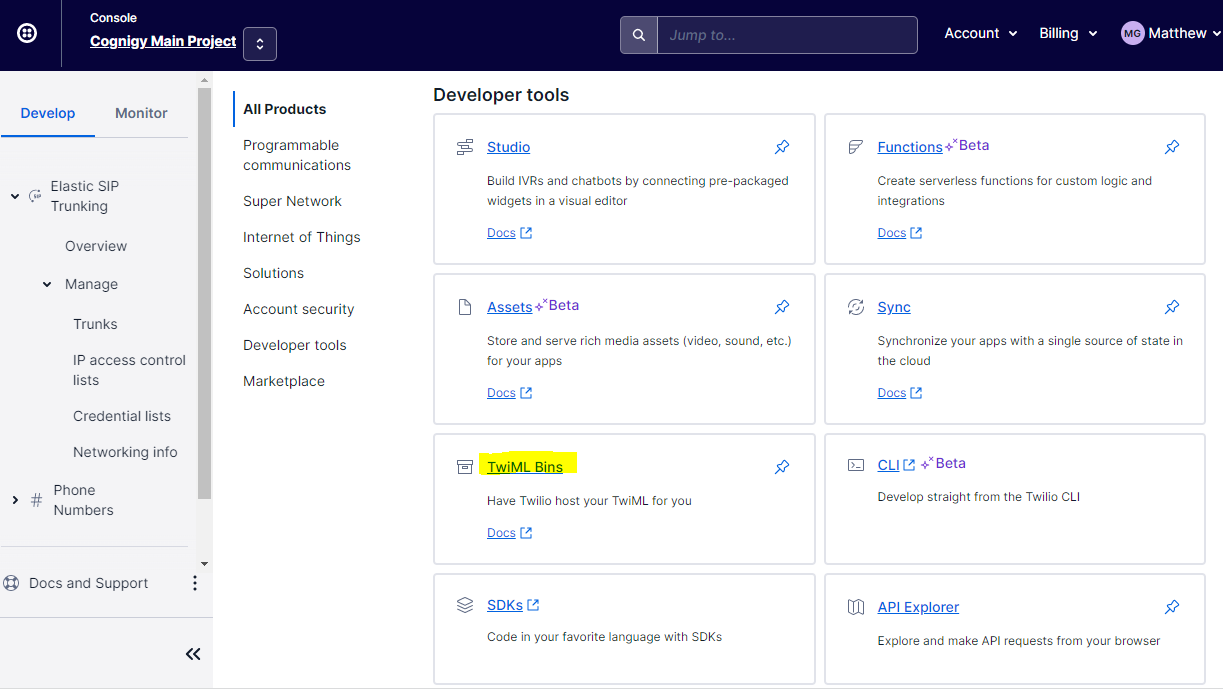This screenshot has width=1223, height=689.
Task: Open Docs link under Sync
Action: [899, 393]
